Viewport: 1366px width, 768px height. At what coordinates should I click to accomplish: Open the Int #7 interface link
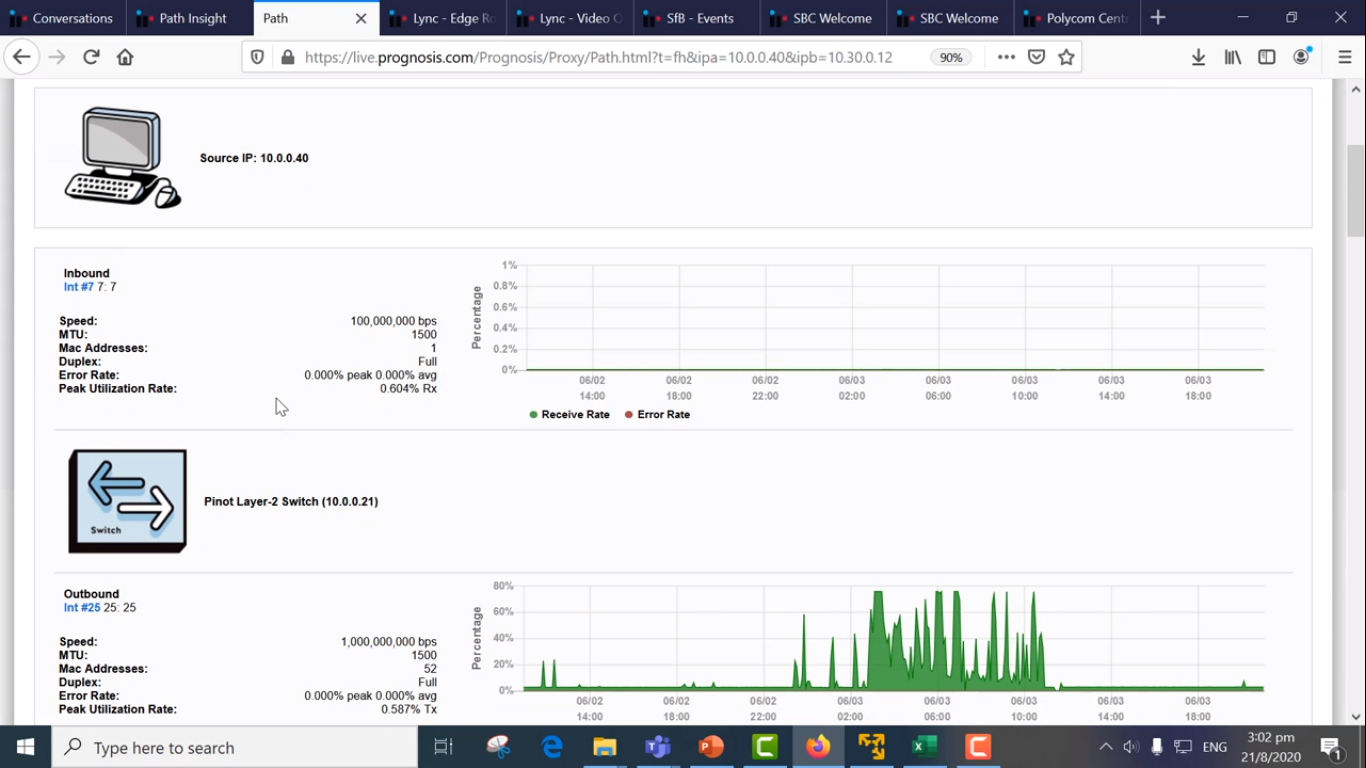(79, 287)
